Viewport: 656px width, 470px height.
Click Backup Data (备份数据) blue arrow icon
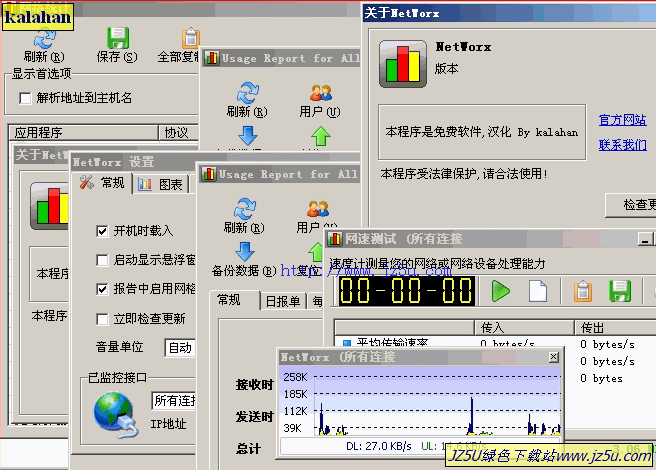[245, 252]
